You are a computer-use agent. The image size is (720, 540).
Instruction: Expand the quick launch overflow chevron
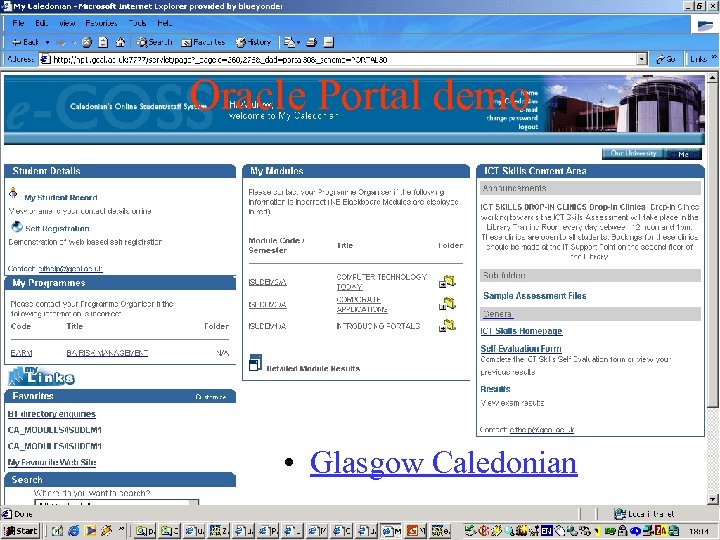[x=122, y=529]
